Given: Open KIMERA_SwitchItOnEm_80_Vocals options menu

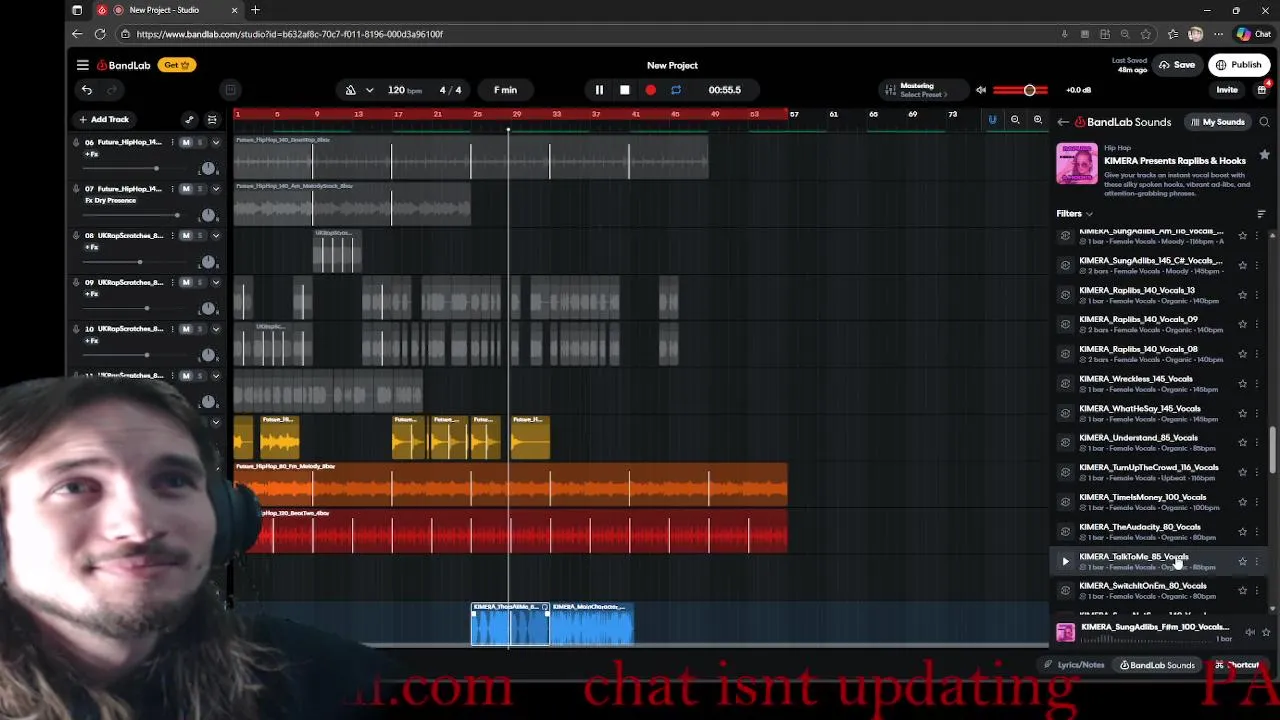Looking at the screenshot, I should (1257, 591).
